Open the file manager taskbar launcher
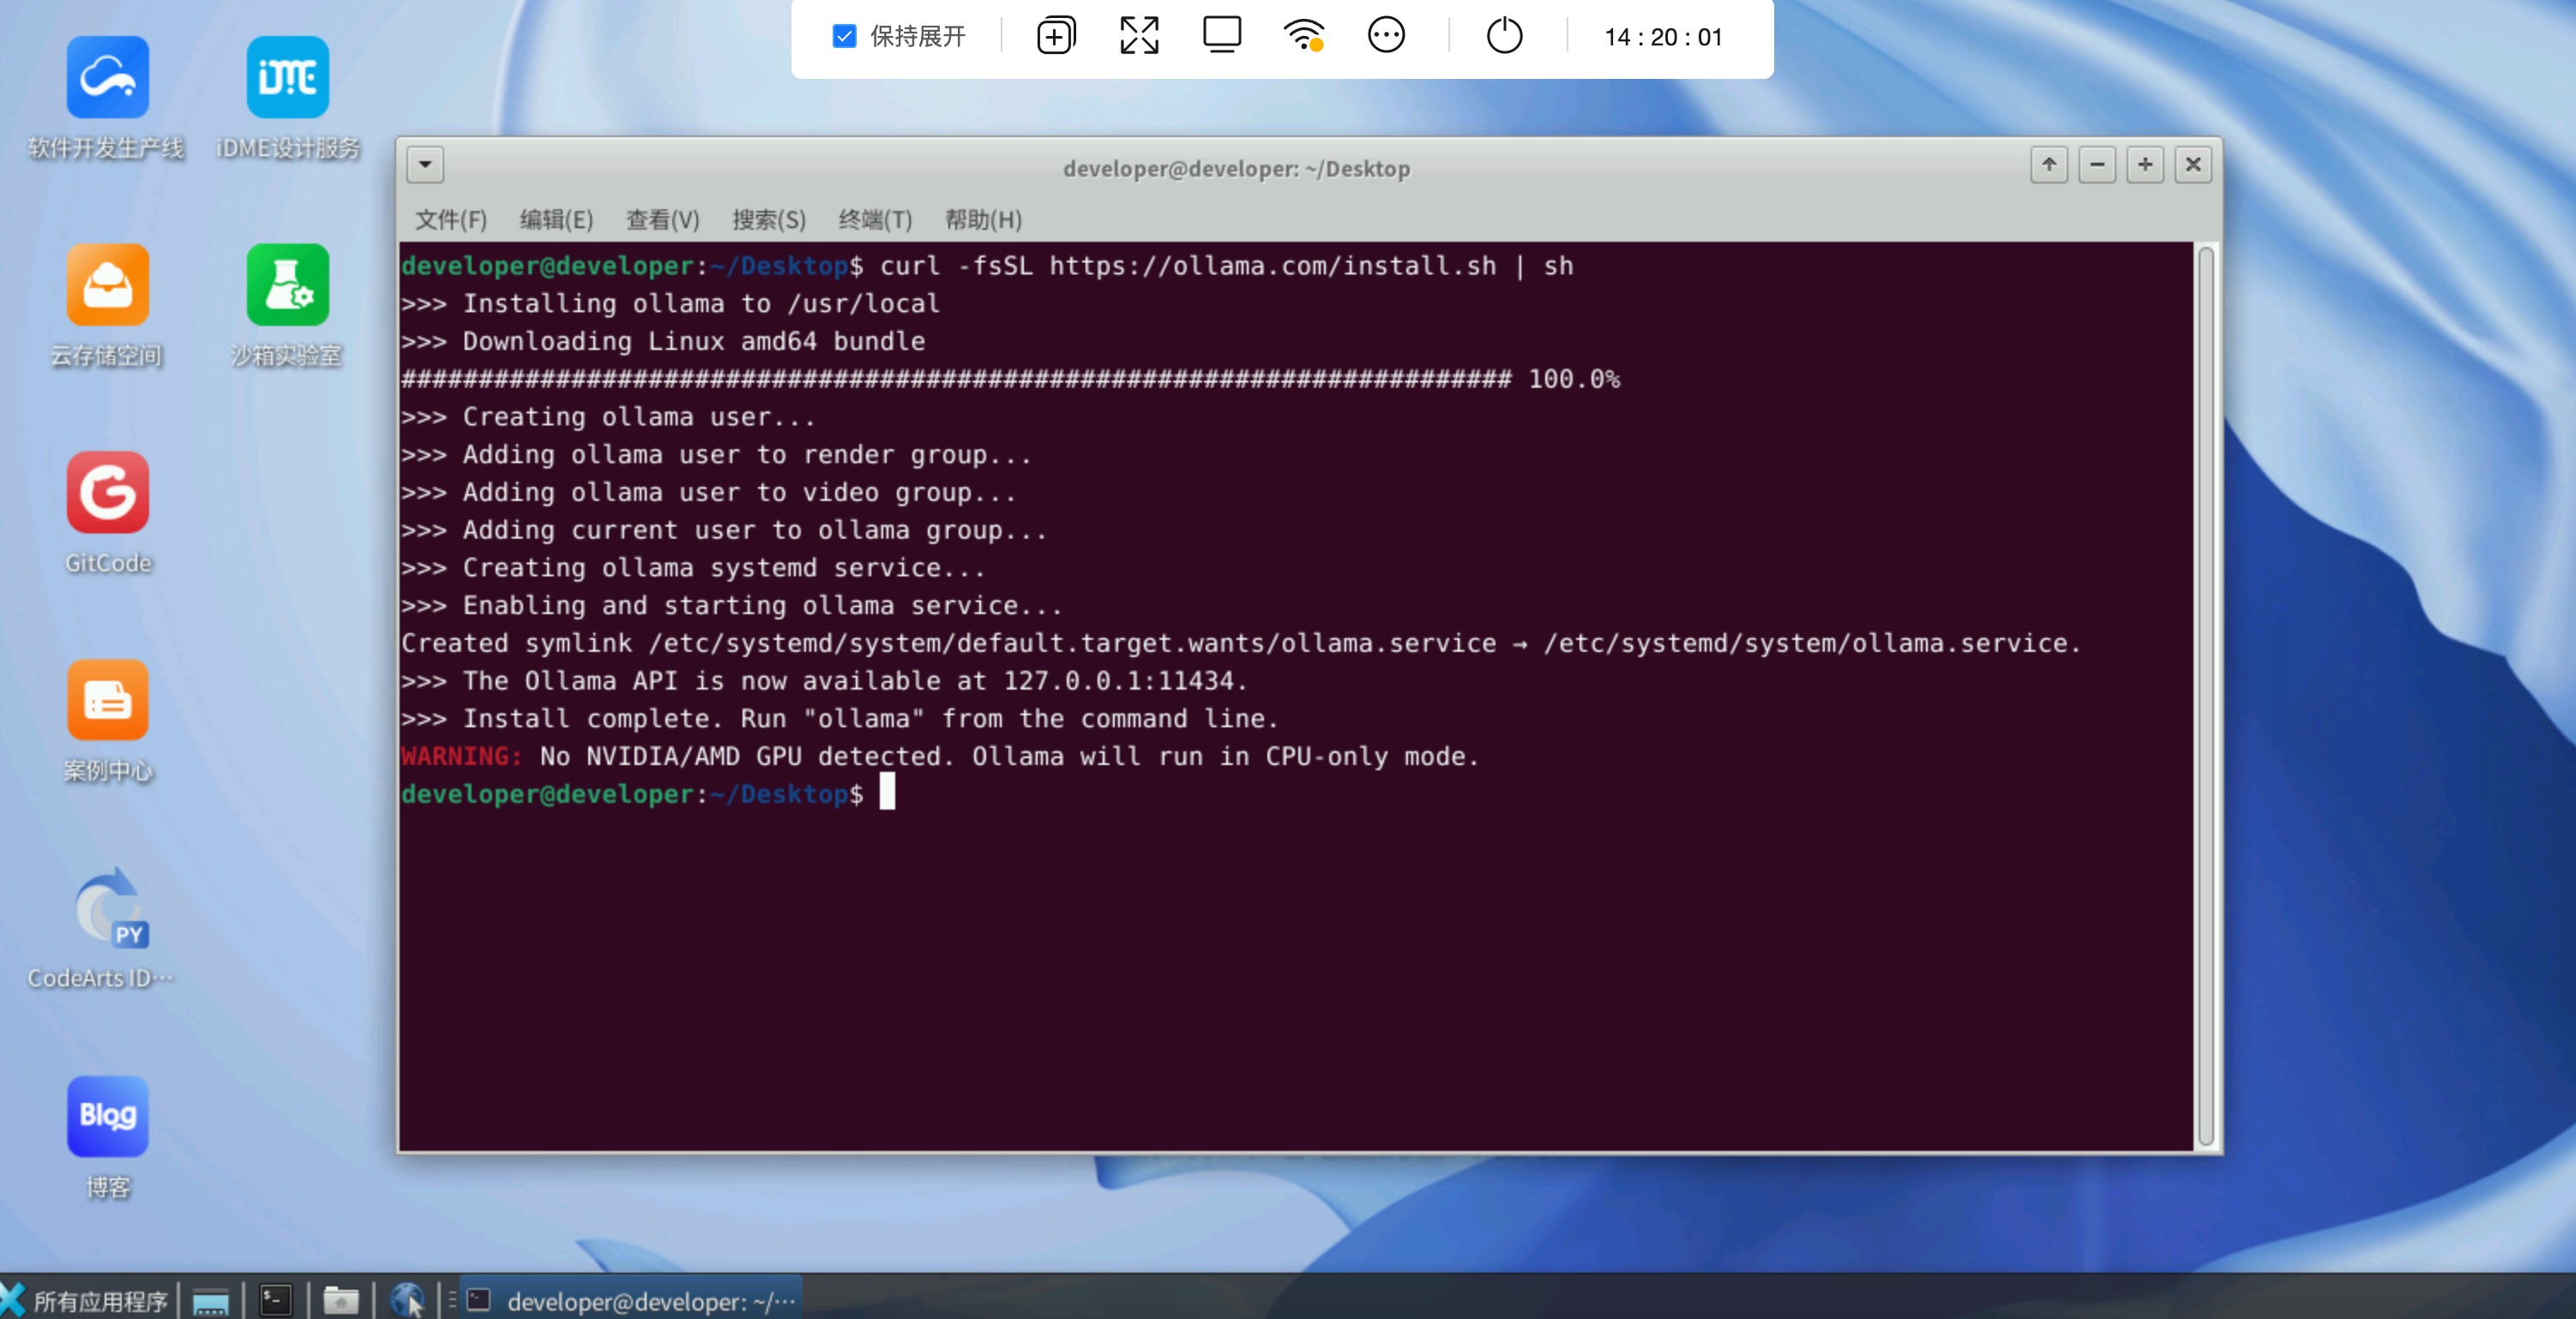The width and height of the screenshot is (2576, 1319). (x=340, y=1300)
